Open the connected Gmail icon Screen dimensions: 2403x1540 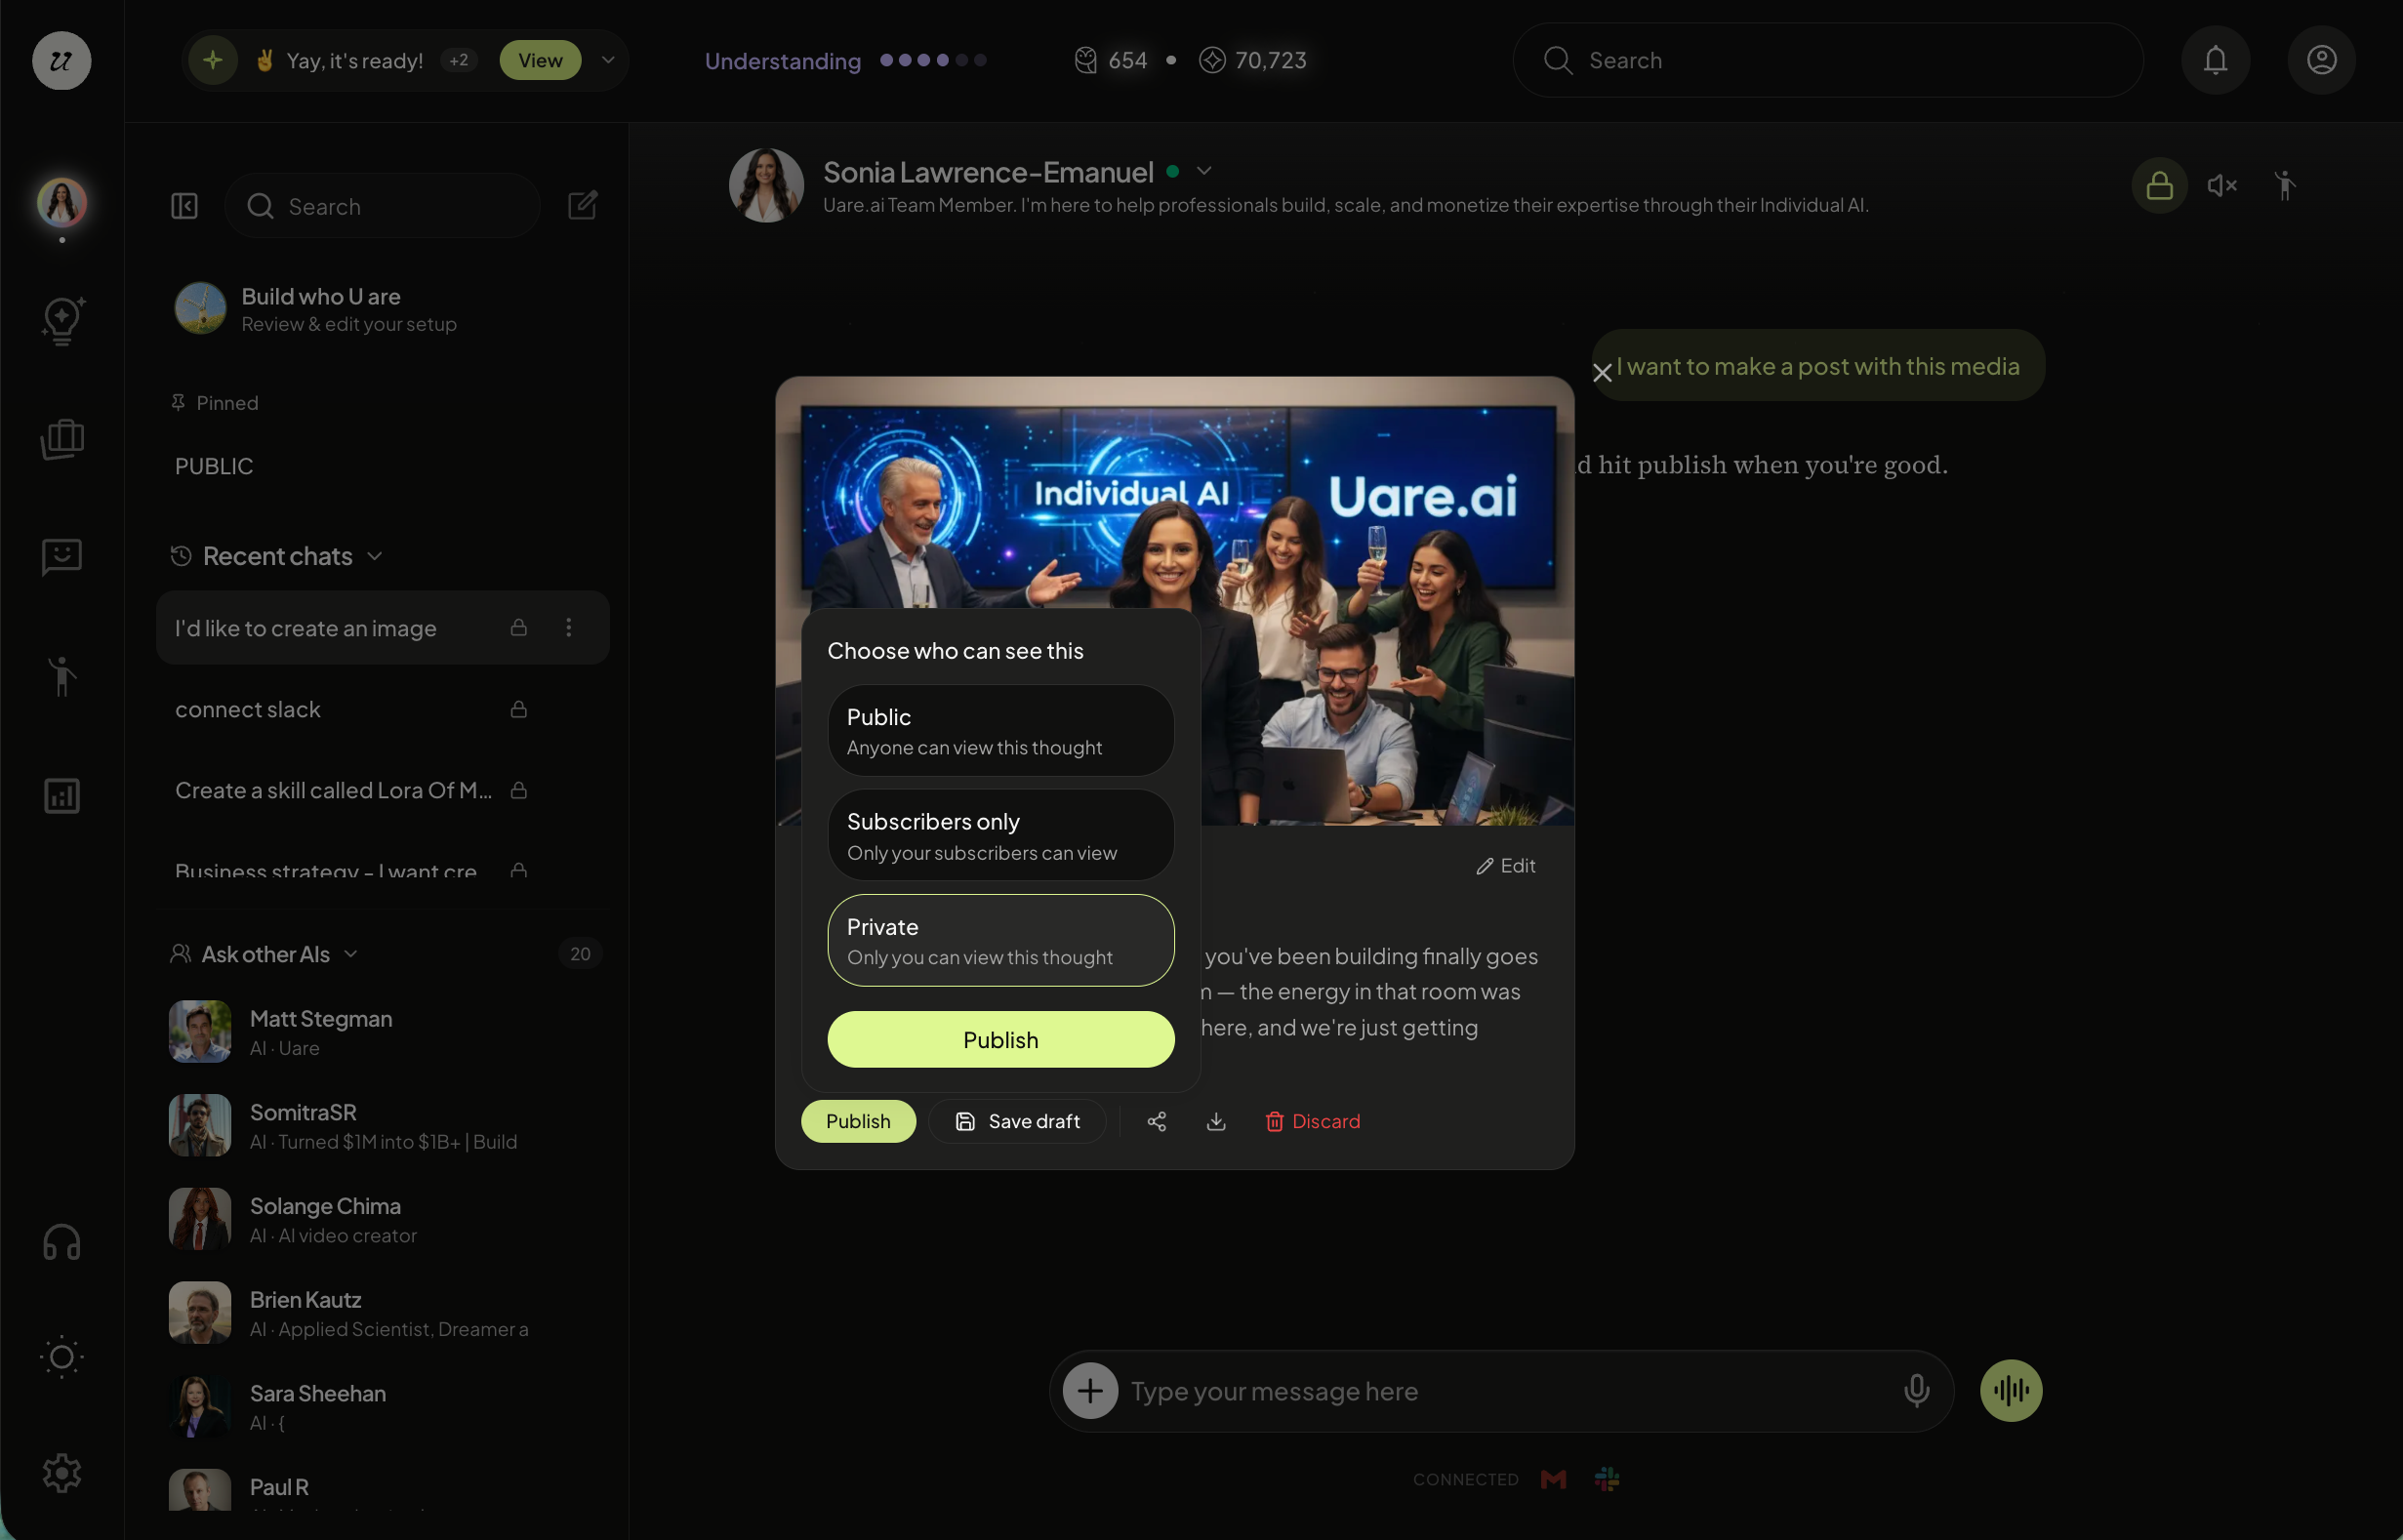point(1553,1479)
